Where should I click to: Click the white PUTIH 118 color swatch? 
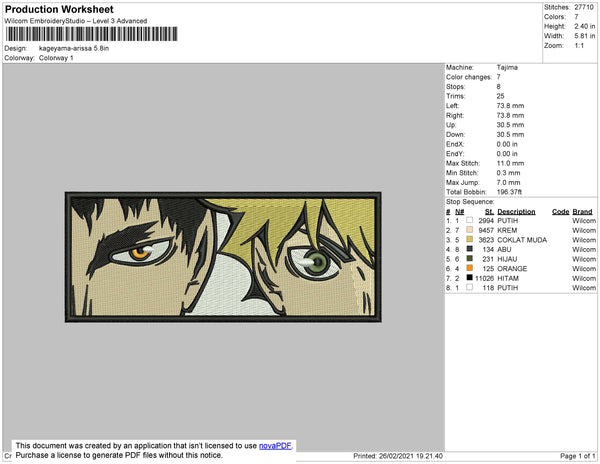(x=470, y=287)
